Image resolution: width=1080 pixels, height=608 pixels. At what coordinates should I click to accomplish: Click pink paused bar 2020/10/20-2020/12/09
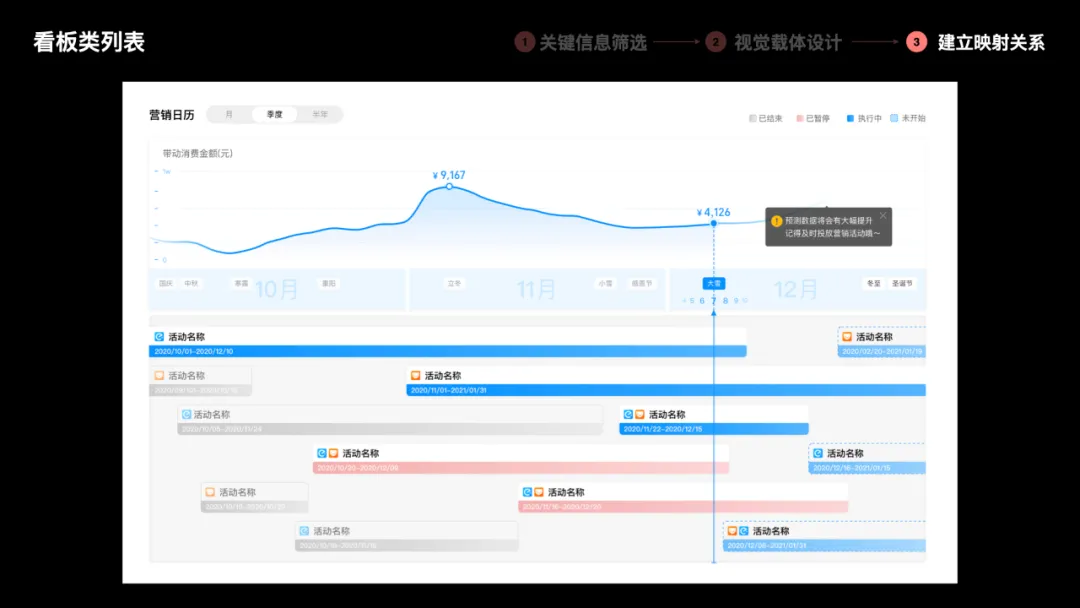click(521, 468)
